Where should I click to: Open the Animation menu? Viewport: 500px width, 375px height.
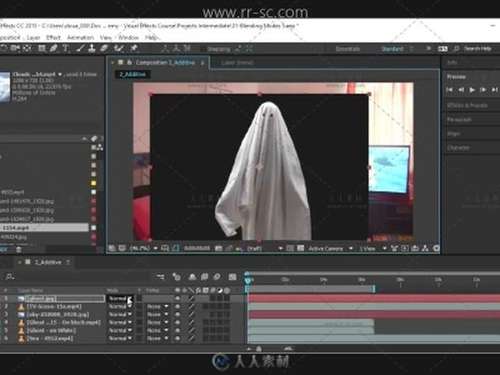point(80,37)
